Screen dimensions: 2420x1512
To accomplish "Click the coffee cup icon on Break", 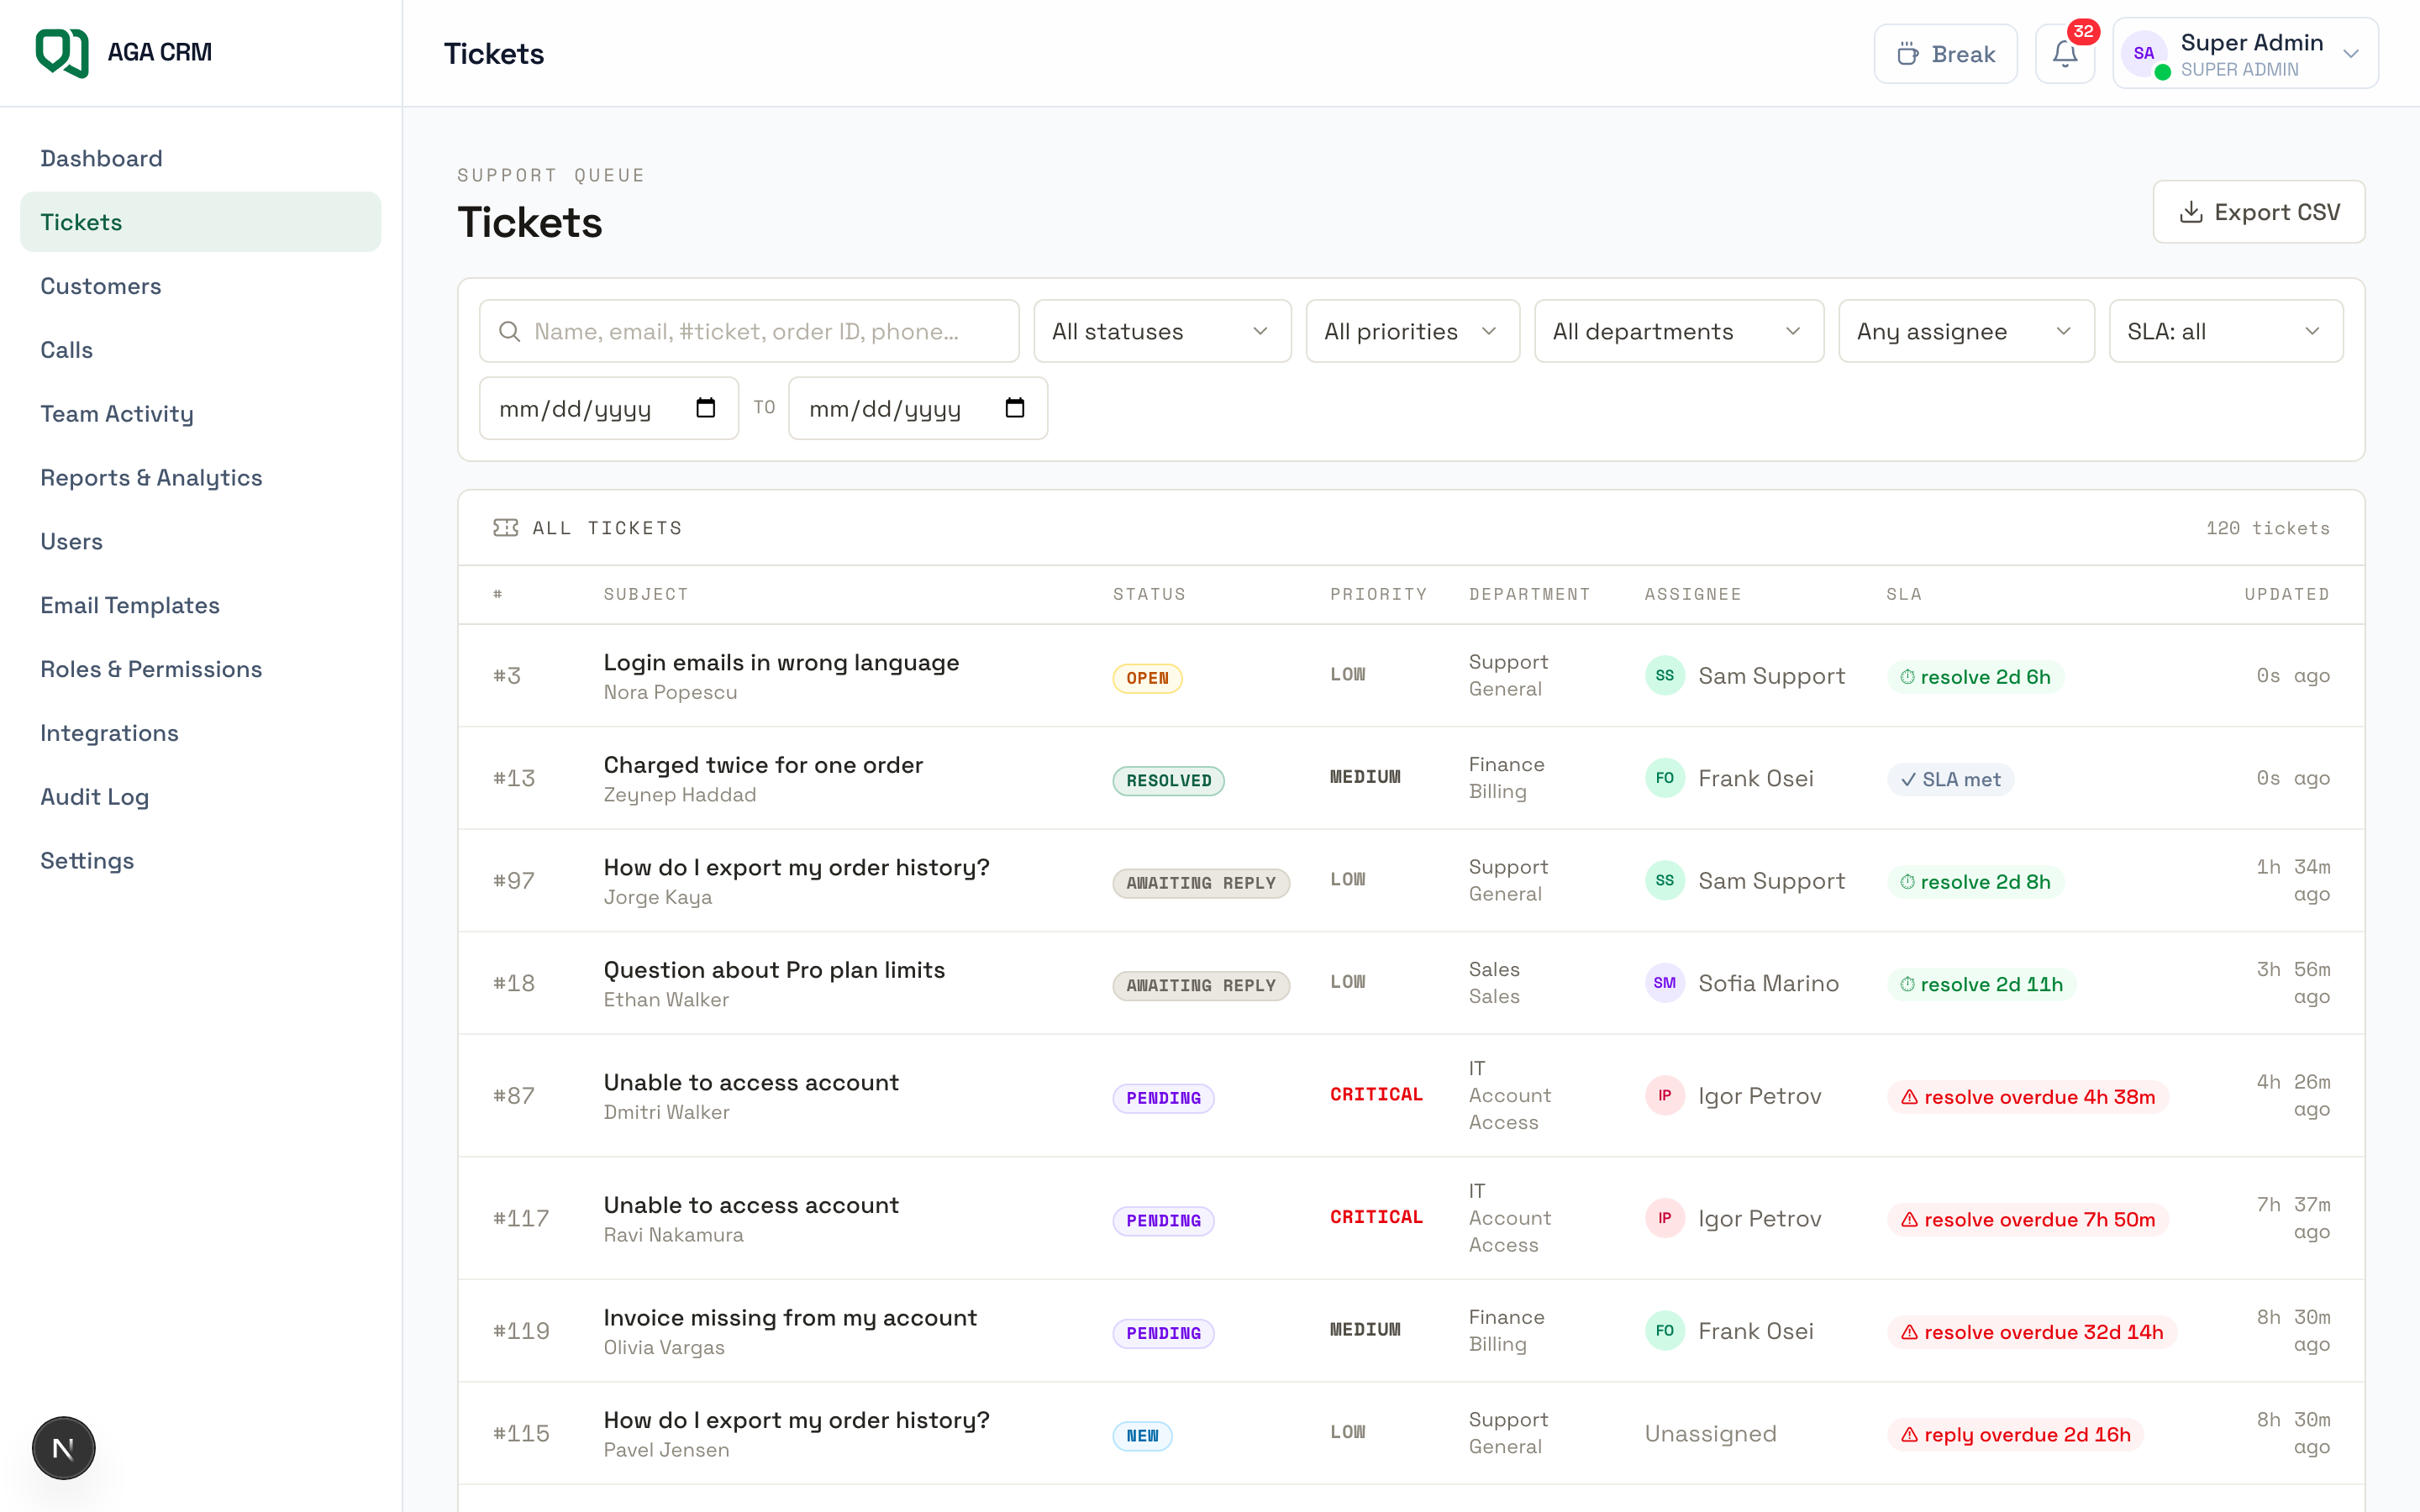I will coord(1907,54).
